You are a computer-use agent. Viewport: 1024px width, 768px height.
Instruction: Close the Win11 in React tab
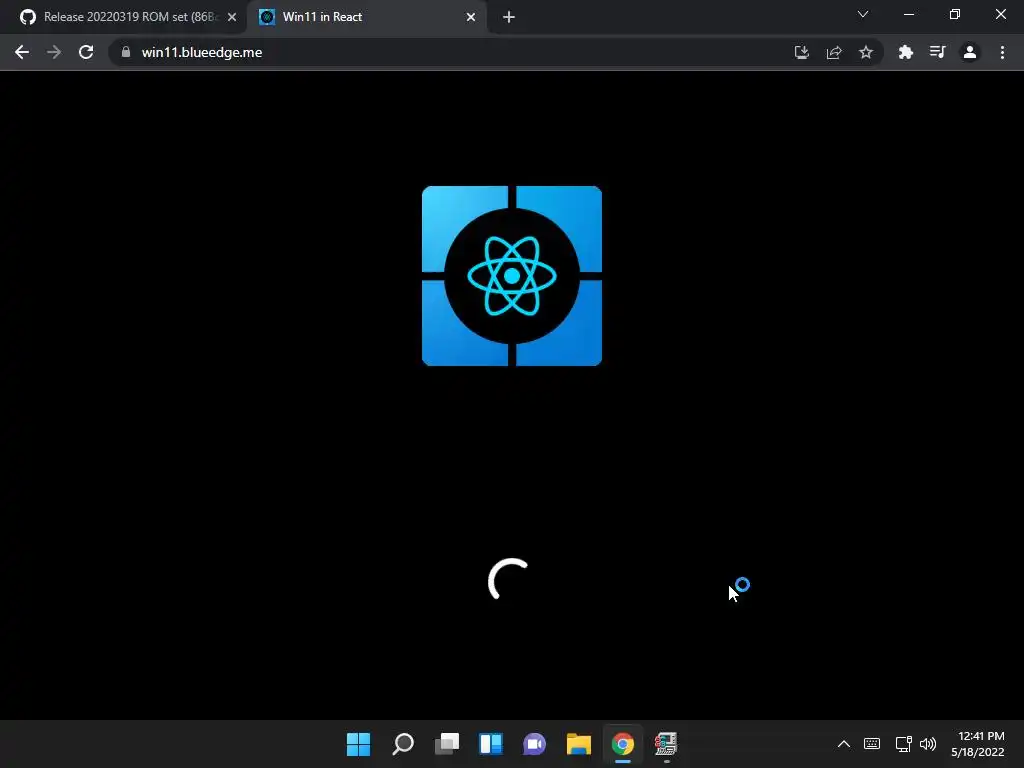click(x=471, y=17)
